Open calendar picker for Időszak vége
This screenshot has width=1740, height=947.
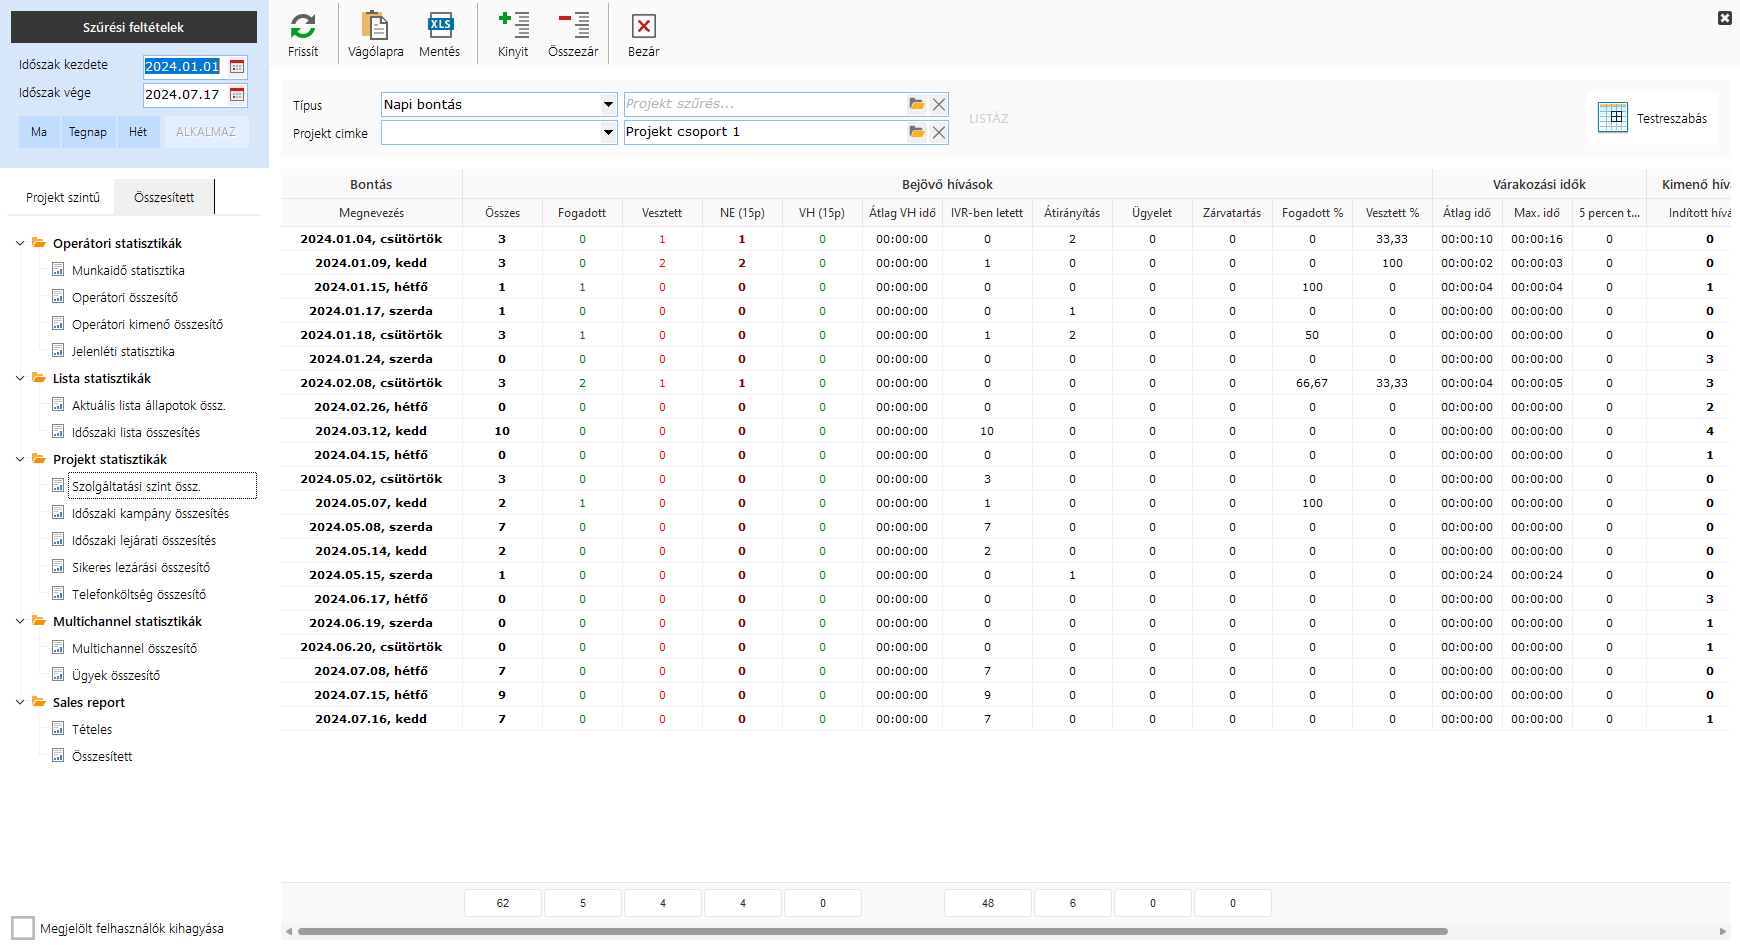click(x=237, y=95)
